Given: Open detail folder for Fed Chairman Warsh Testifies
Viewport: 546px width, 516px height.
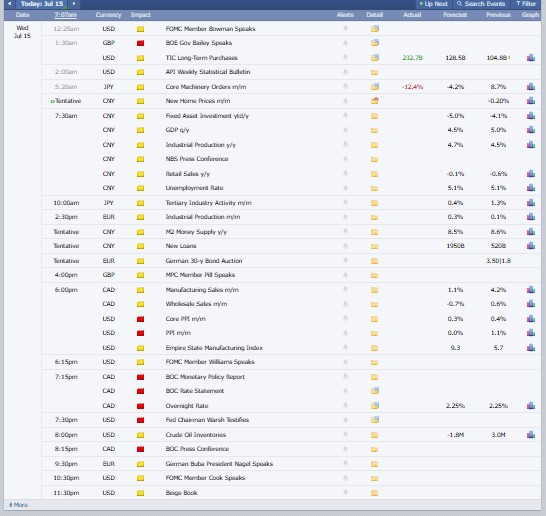Looking at the screenshot, I should pyautogui.click(x=375, y=420).
